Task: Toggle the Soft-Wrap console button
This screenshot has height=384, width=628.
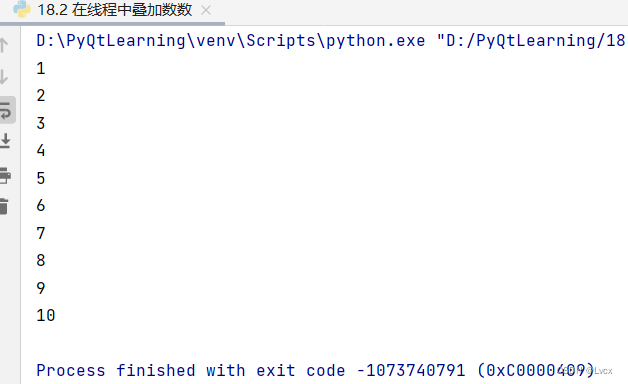Action: coord(6,110)
